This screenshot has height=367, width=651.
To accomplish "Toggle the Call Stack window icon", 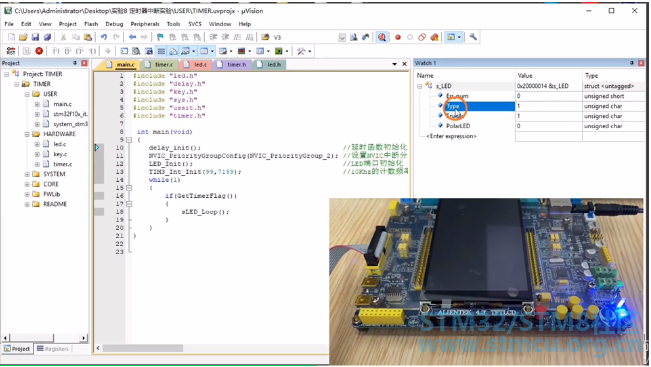I will pos(173,51).
